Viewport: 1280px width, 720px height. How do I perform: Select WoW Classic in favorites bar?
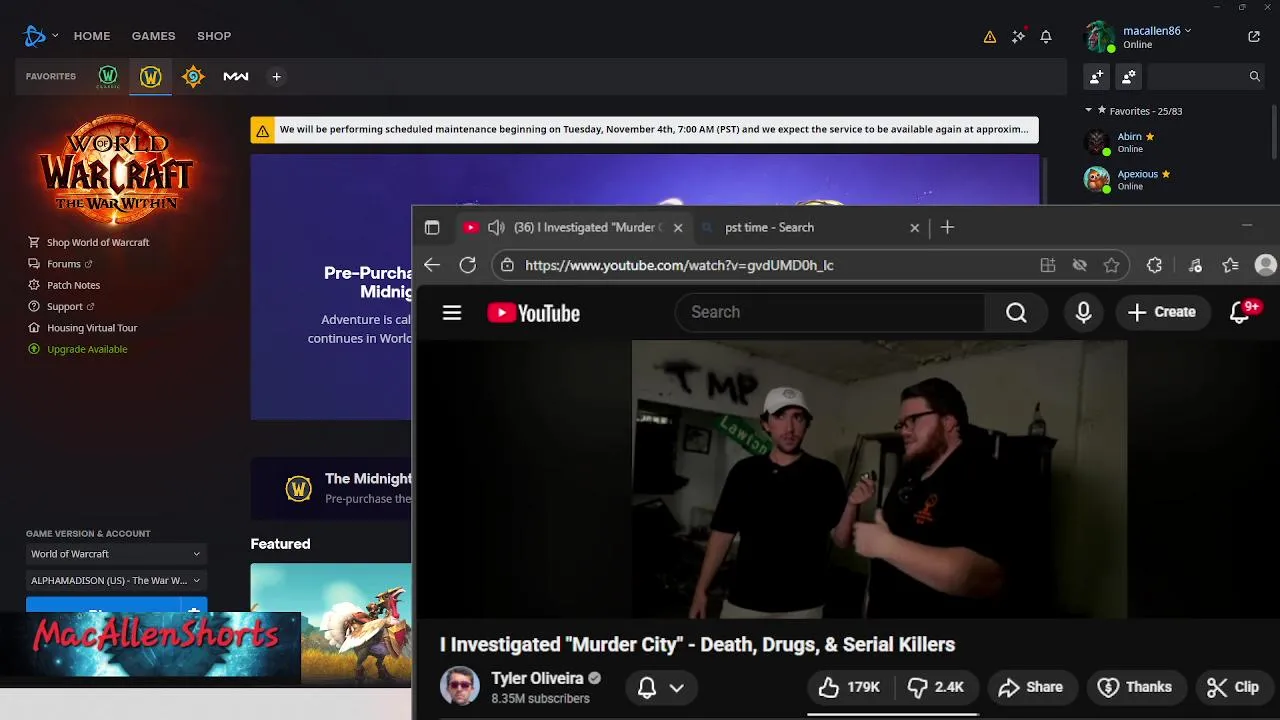108,76
